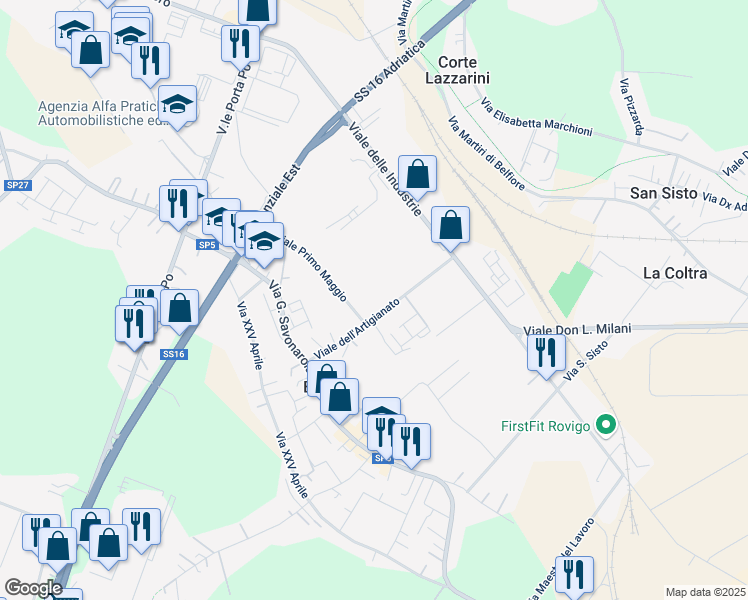This screenshot has height=600, width=748.
Task: Click the school marker near Agenzia Alfa Pratiche
Action: tap(177, 107)
